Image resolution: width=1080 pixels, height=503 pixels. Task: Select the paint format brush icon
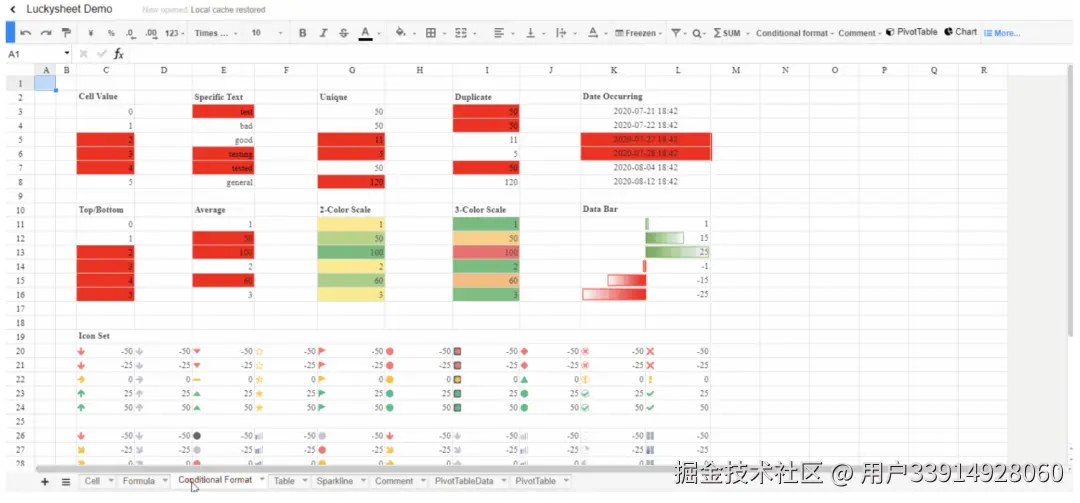pos(66,32)
